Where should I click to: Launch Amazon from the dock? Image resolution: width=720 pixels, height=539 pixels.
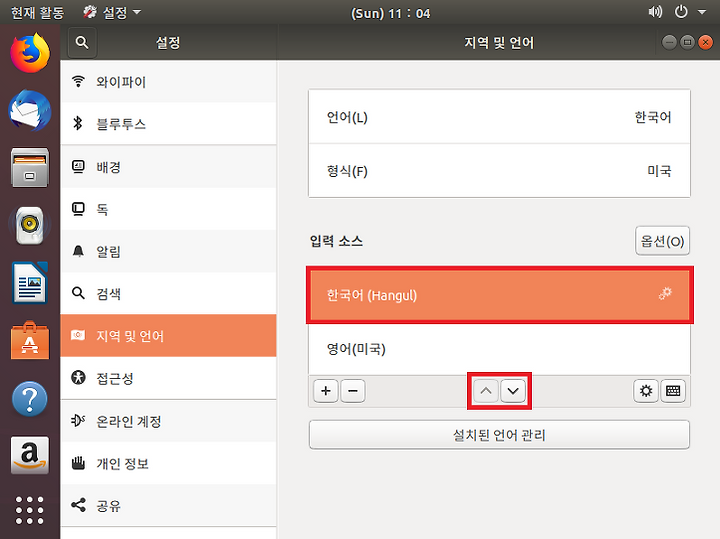30,455
